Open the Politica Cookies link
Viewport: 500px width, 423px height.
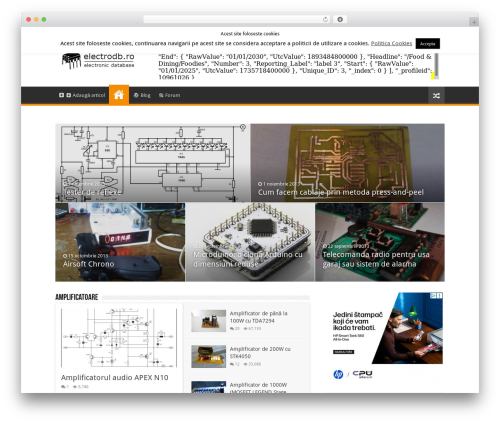[391, 43]
